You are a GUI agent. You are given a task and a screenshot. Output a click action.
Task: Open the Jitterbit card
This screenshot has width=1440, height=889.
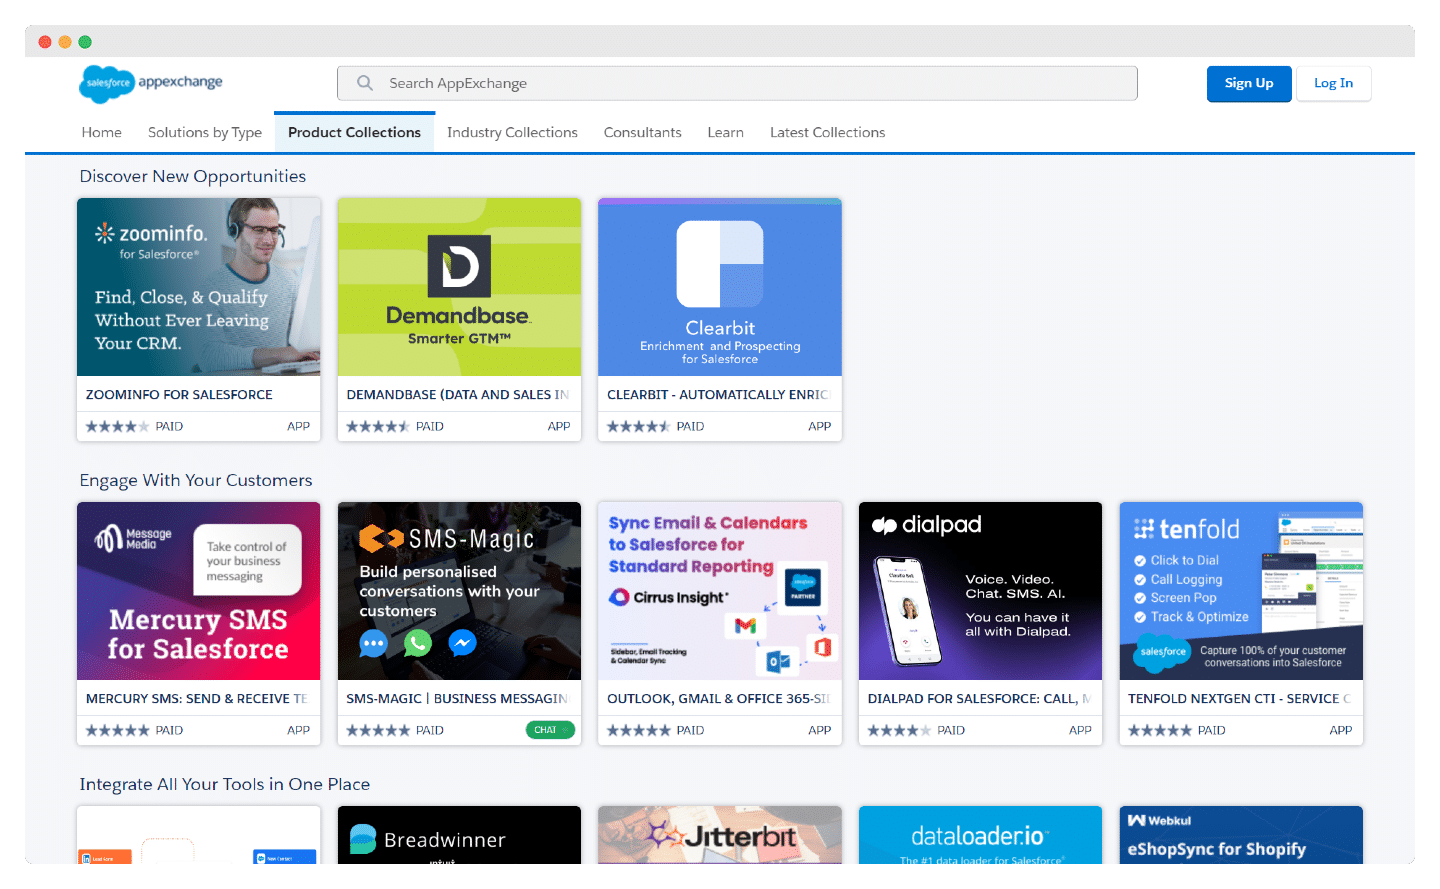tap(720, 835)
